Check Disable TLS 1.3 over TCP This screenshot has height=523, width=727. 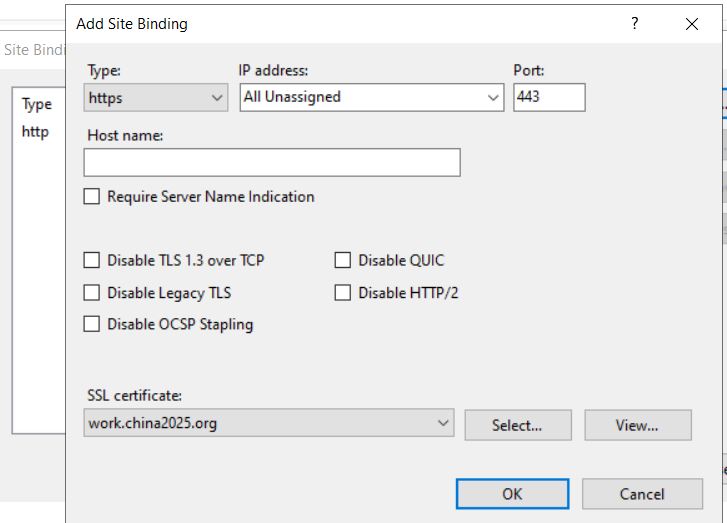[x=92, y=260]
